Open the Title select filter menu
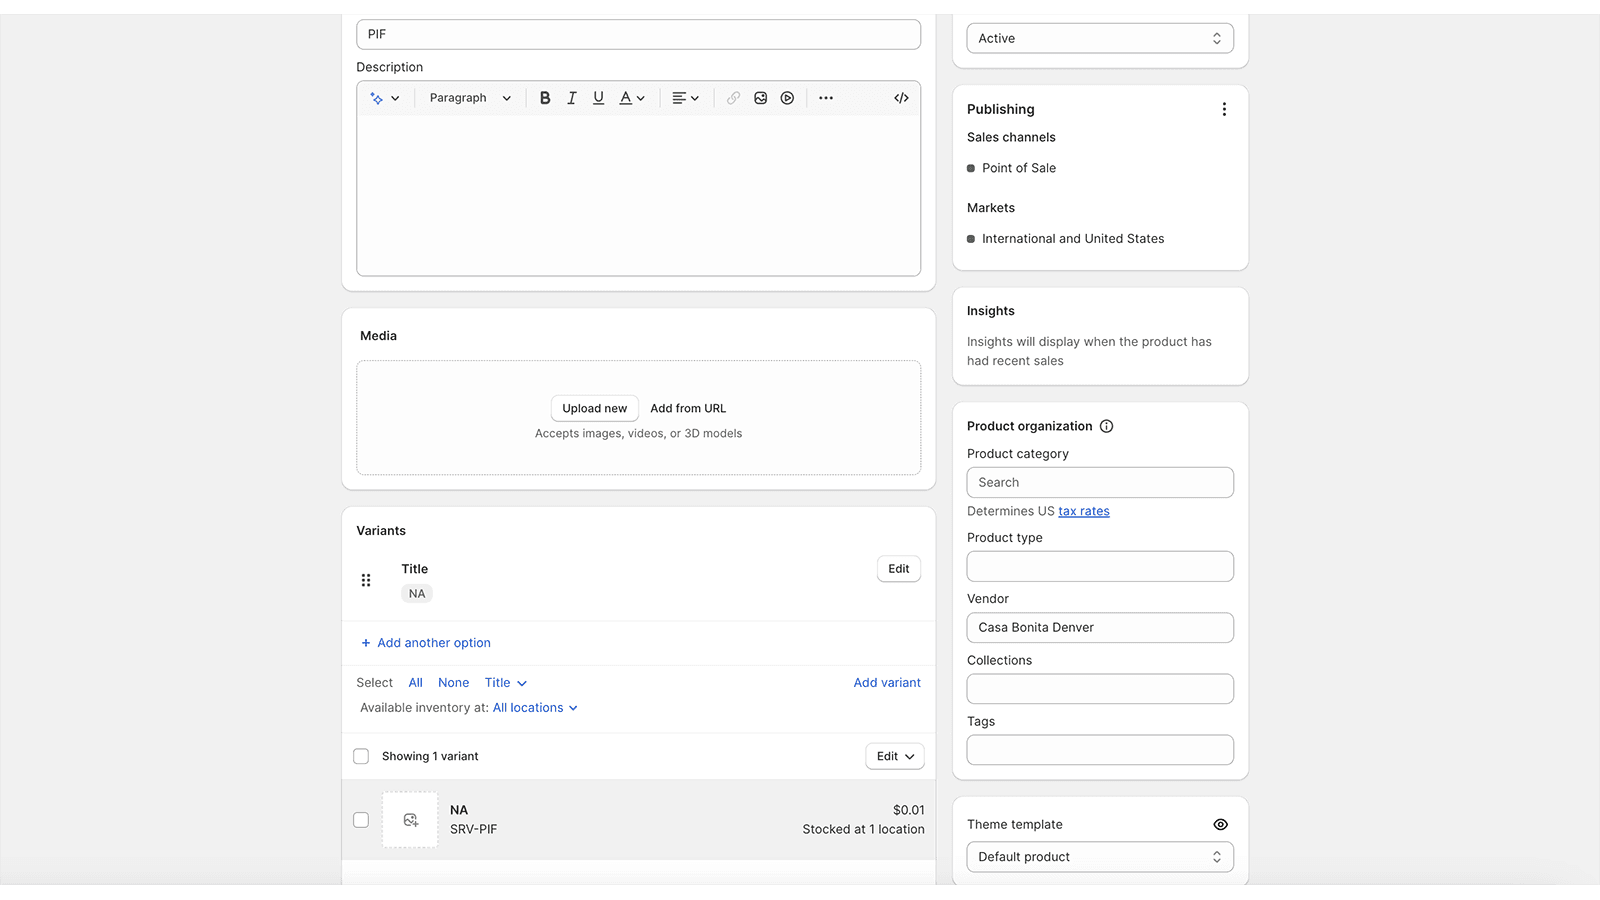The image size is (1600, 900). coord(505,683)
